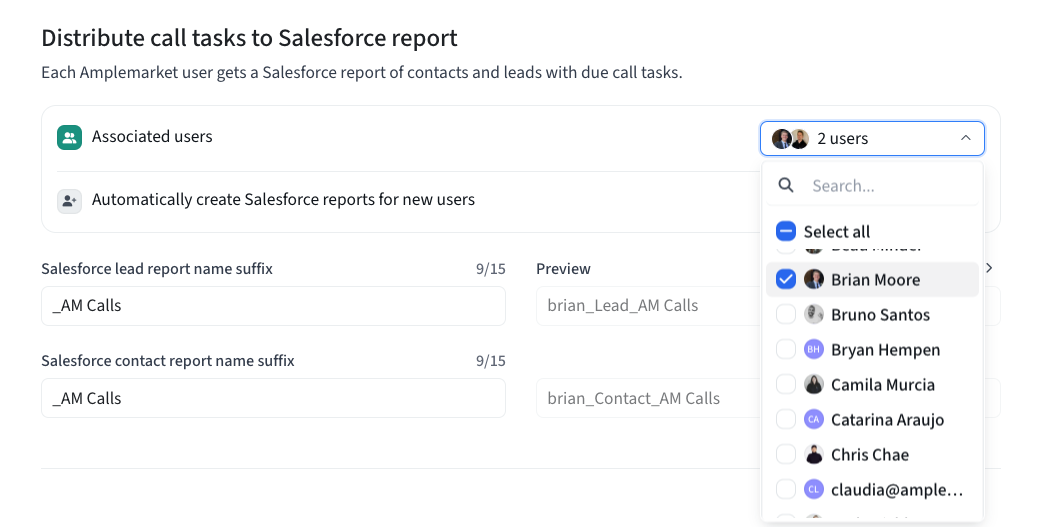The width and height of the screenshot is (1040, 527).
Task: Click Brian Moore's avatar picture
Action: 814,280
